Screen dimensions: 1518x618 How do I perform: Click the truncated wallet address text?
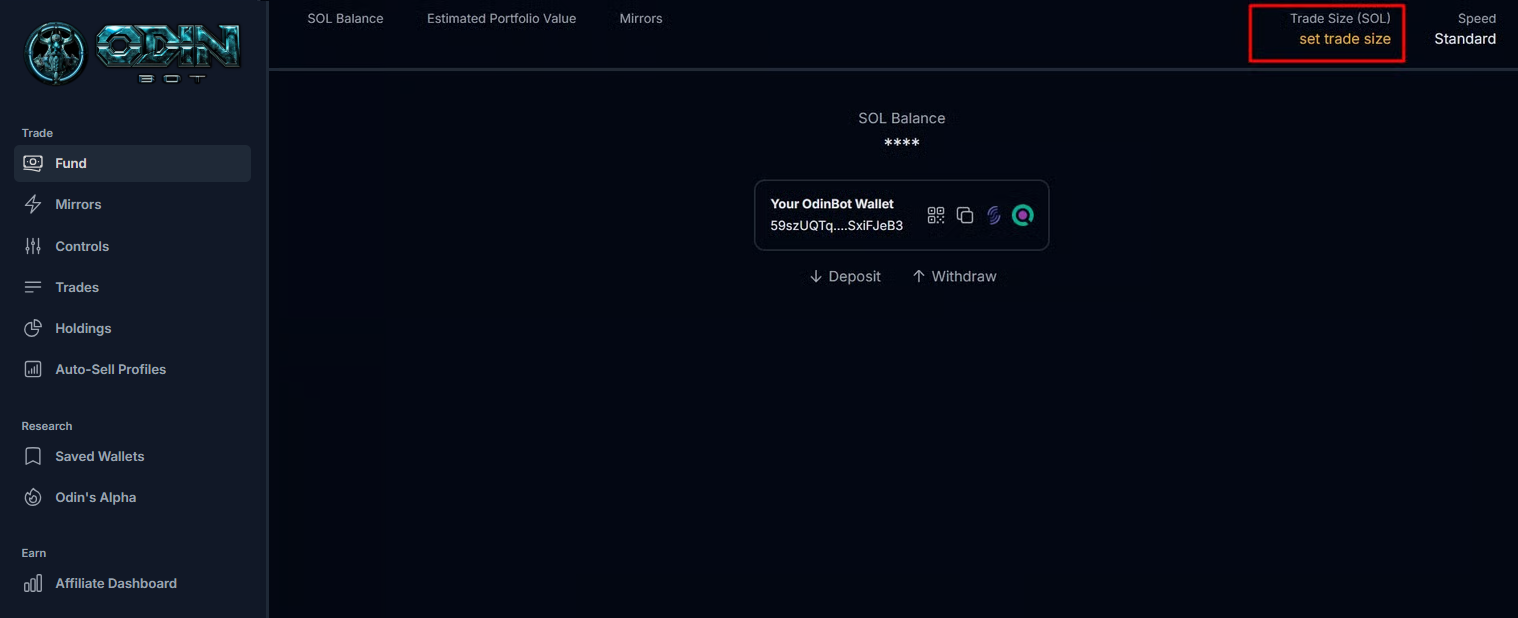point(836,226)
